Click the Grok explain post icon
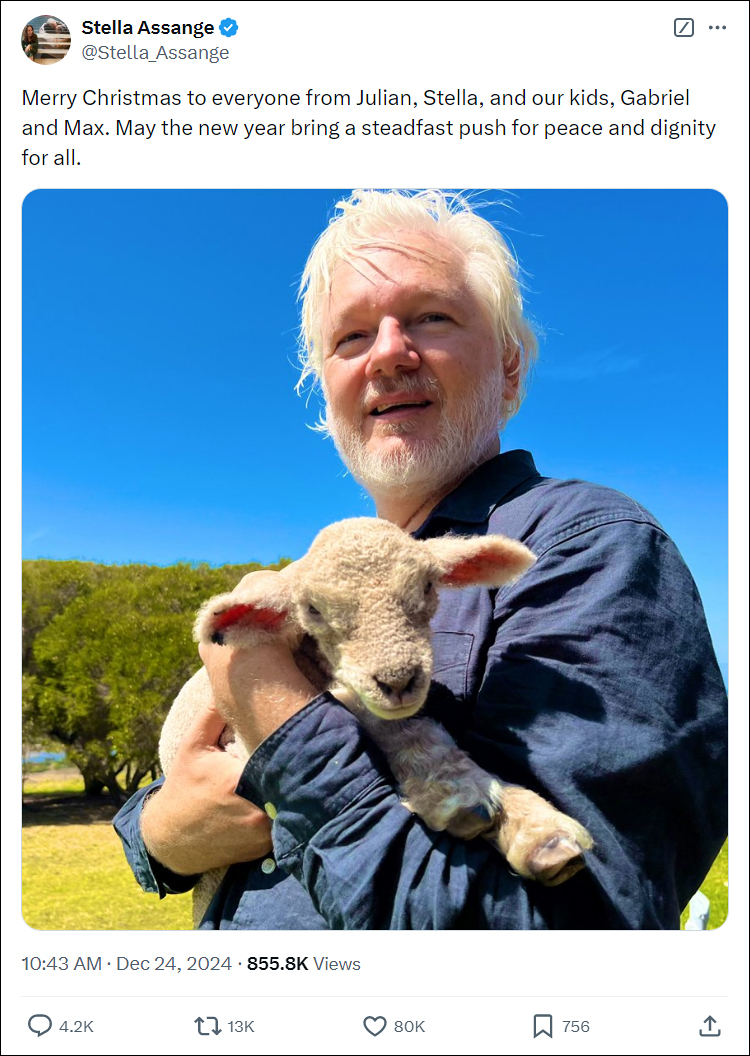 (x=683, y=28)
